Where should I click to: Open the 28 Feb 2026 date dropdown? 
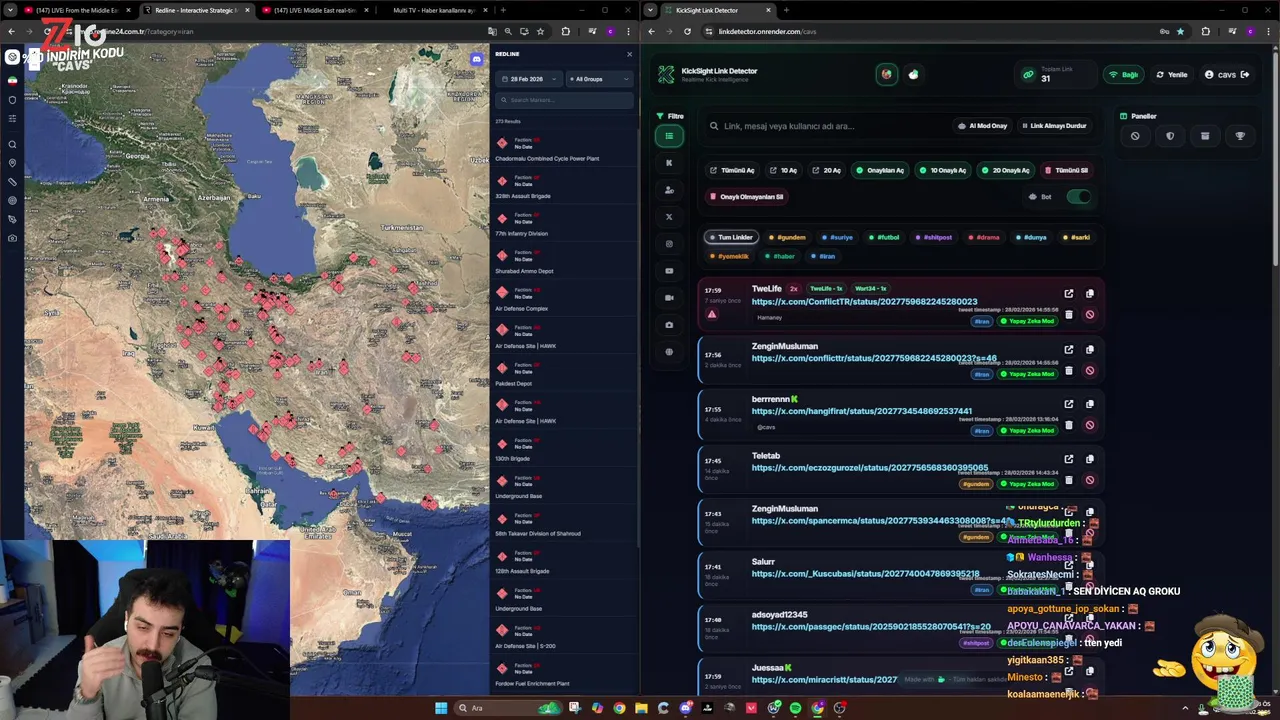(531, 79)
